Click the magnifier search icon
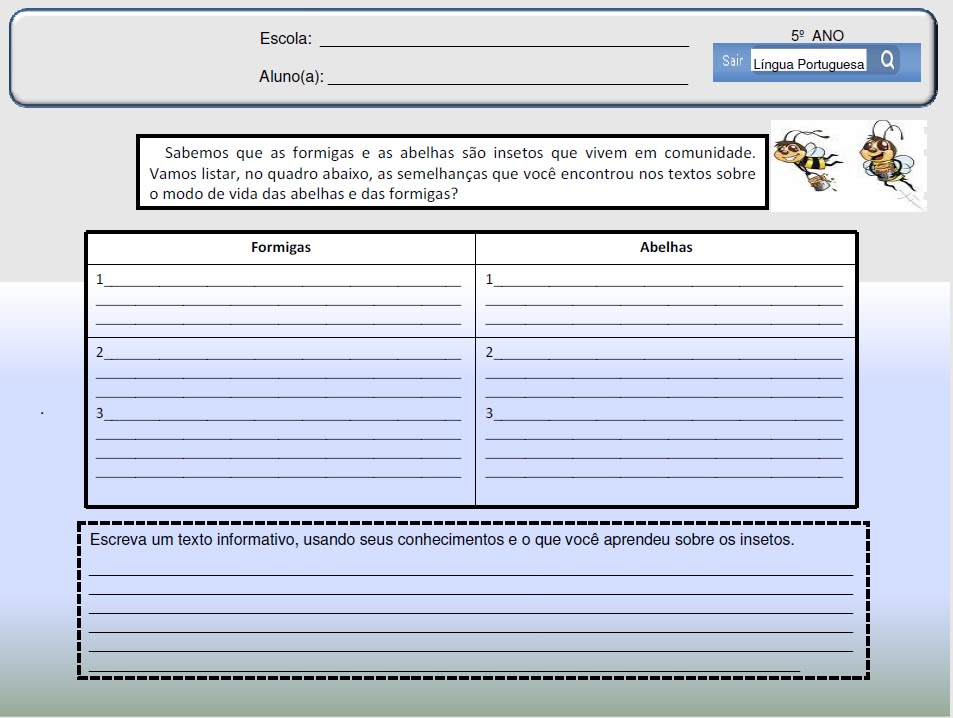Viewport: 953px width, 718px height. 887,60
